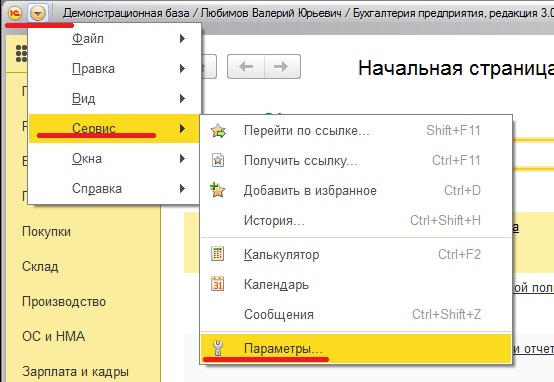
Task: Go forward with the right arrow button
Action: coord(282,66)
